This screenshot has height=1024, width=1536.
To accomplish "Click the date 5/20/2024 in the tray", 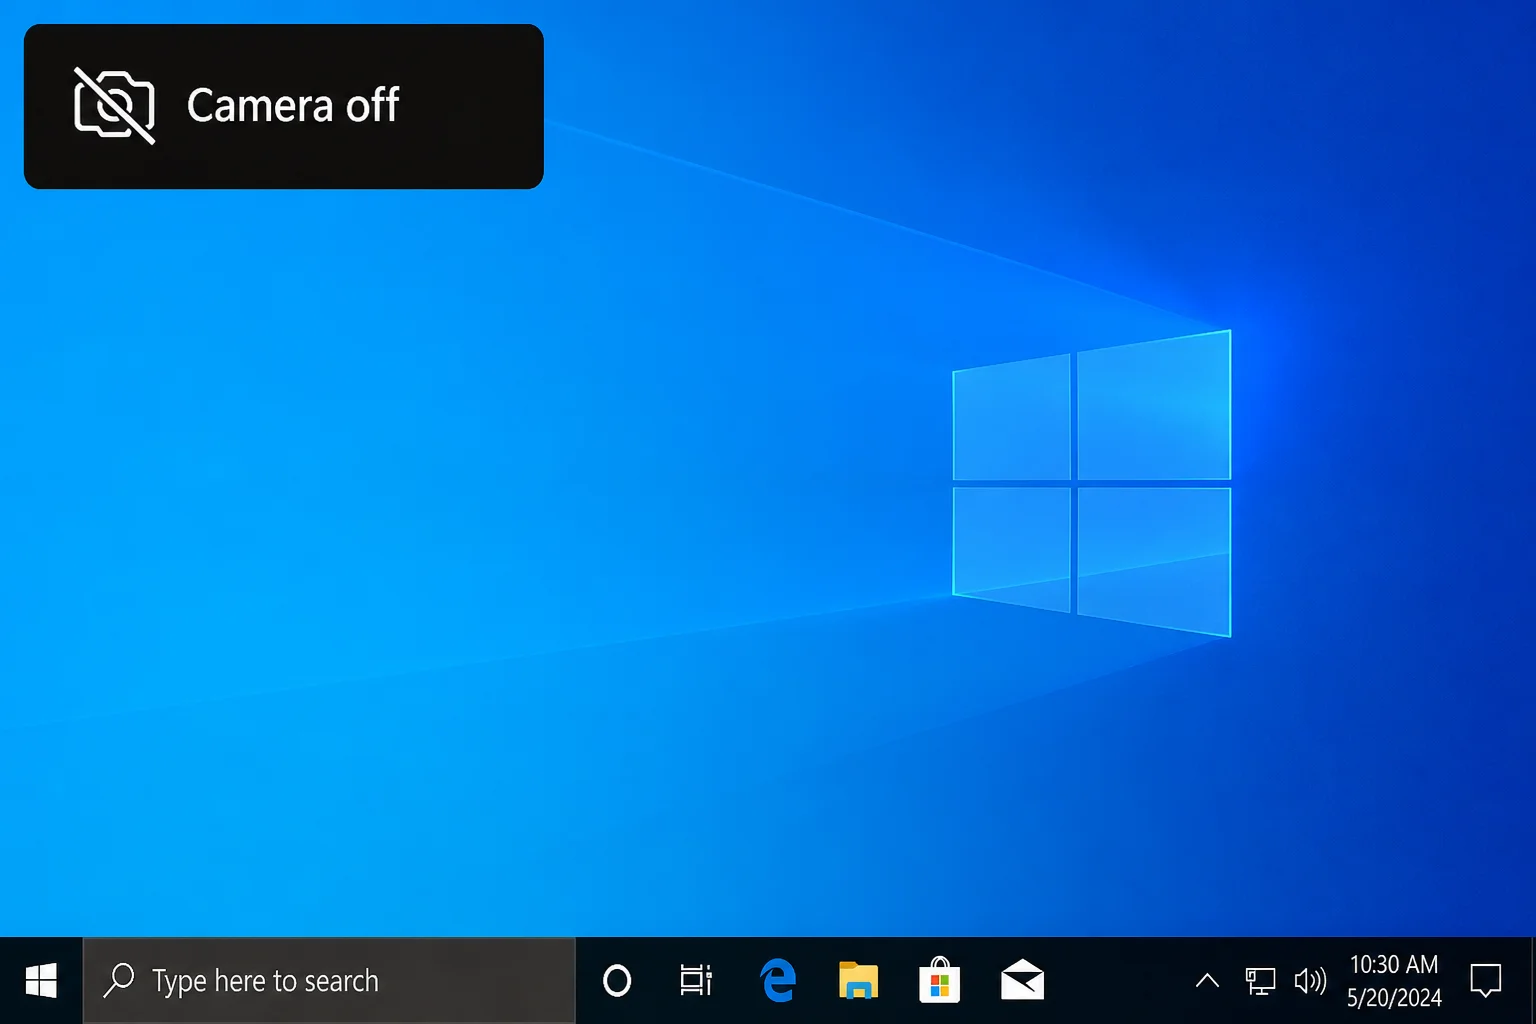I will tap(1394, 998).
